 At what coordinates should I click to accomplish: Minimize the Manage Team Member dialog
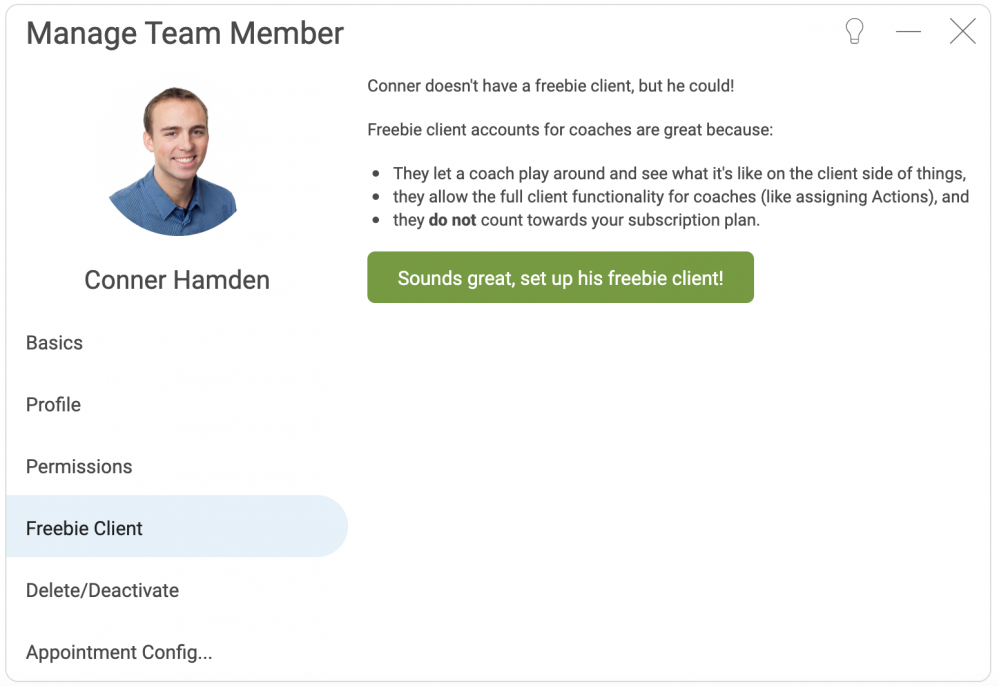pos(908,31)
